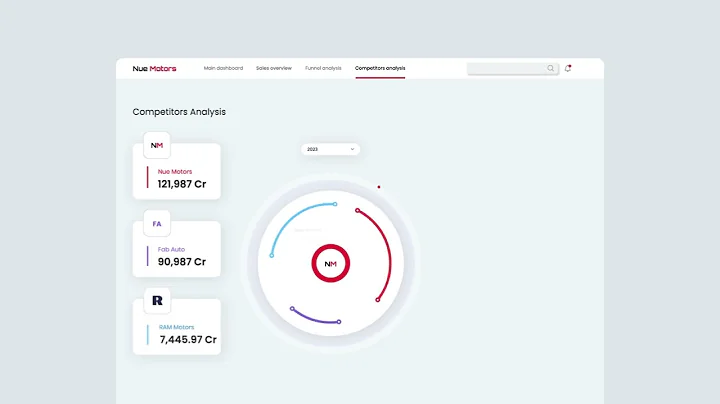Click the NM emblem in chart center

tap(331, 264)
